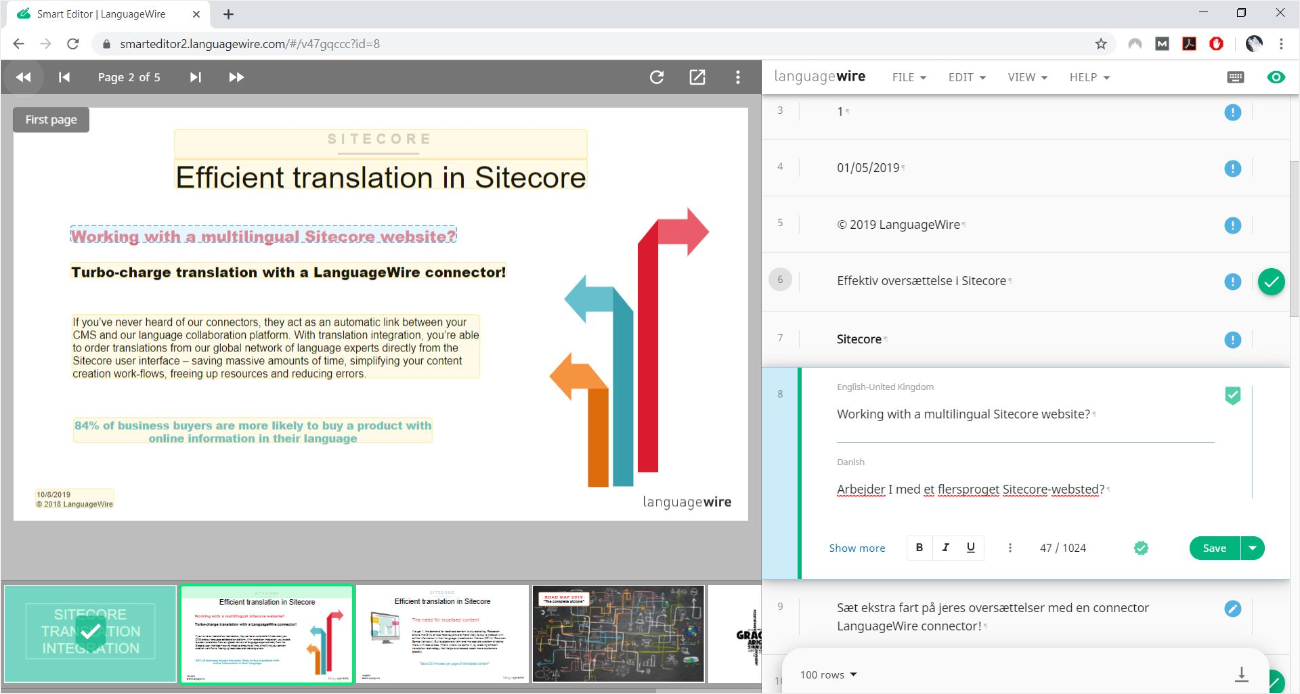Toggle underline formatting in segment 8
The width and height of the screenshot is (1300, 694).
[969, 548]
